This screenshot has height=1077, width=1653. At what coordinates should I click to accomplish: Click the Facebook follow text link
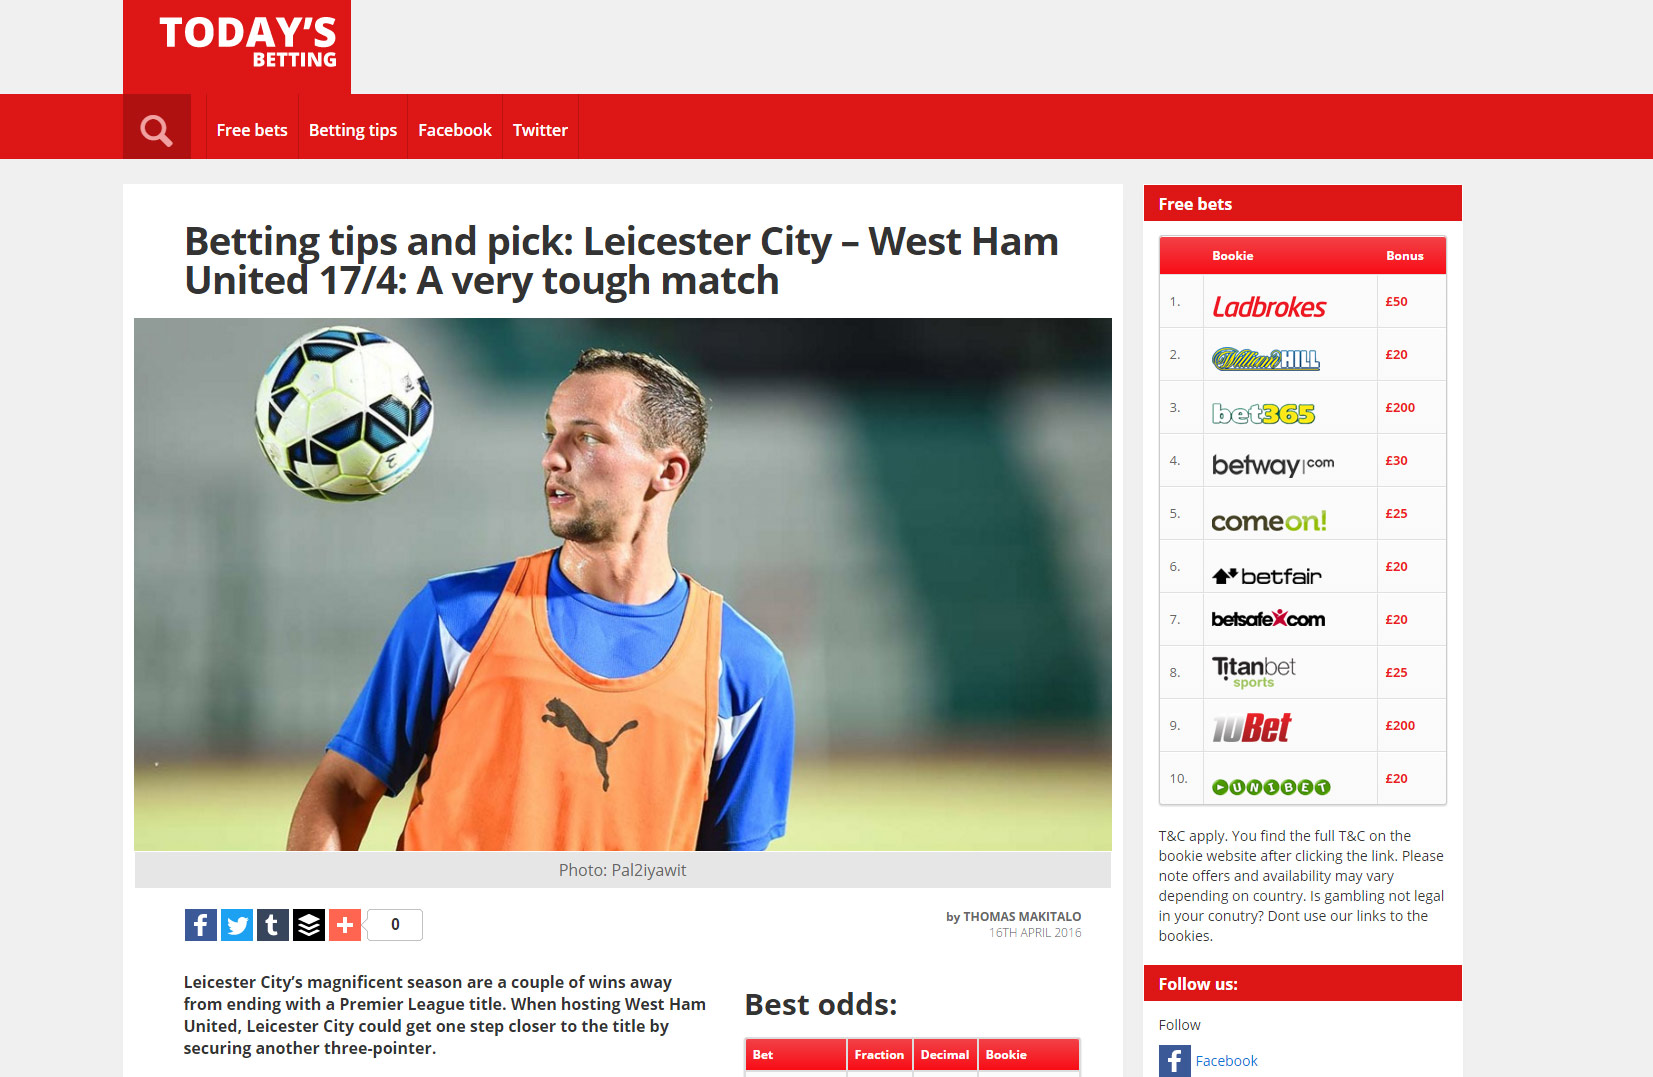point(1226,1061)
